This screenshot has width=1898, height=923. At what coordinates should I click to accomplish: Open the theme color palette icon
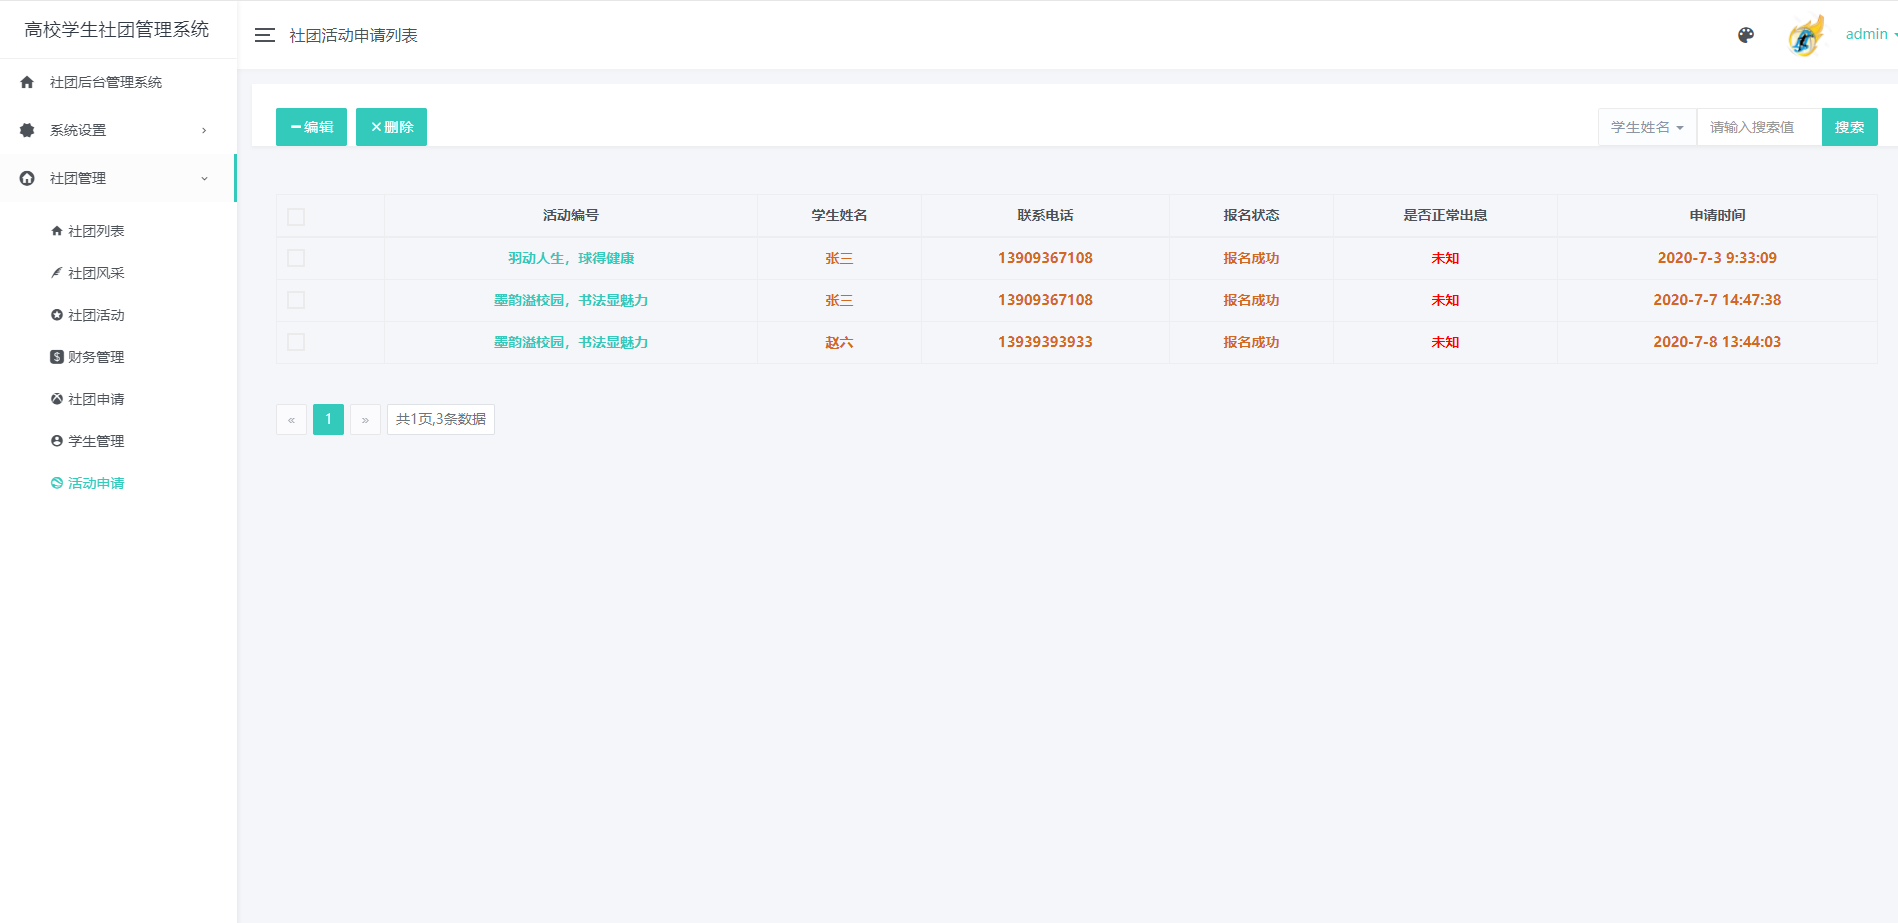[x=1746, y=35]
